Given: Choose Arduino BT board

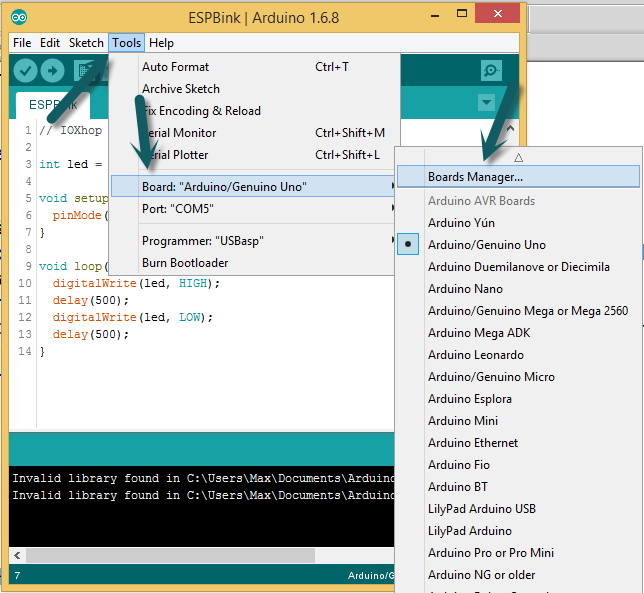Looking at the screenshot, I should 518,487.
